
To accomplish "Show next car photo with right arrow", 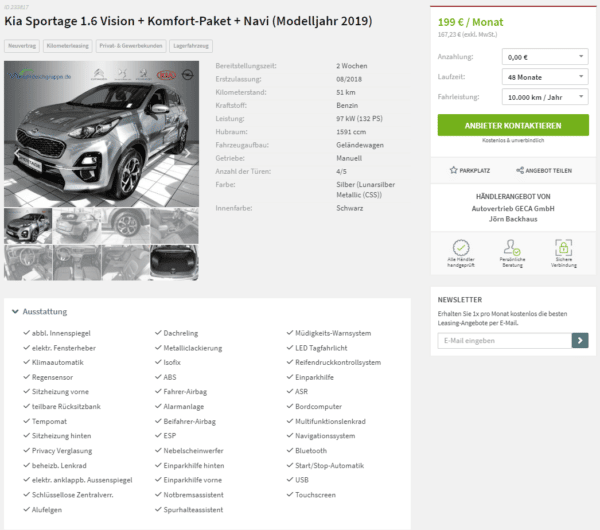I will 188,153.
